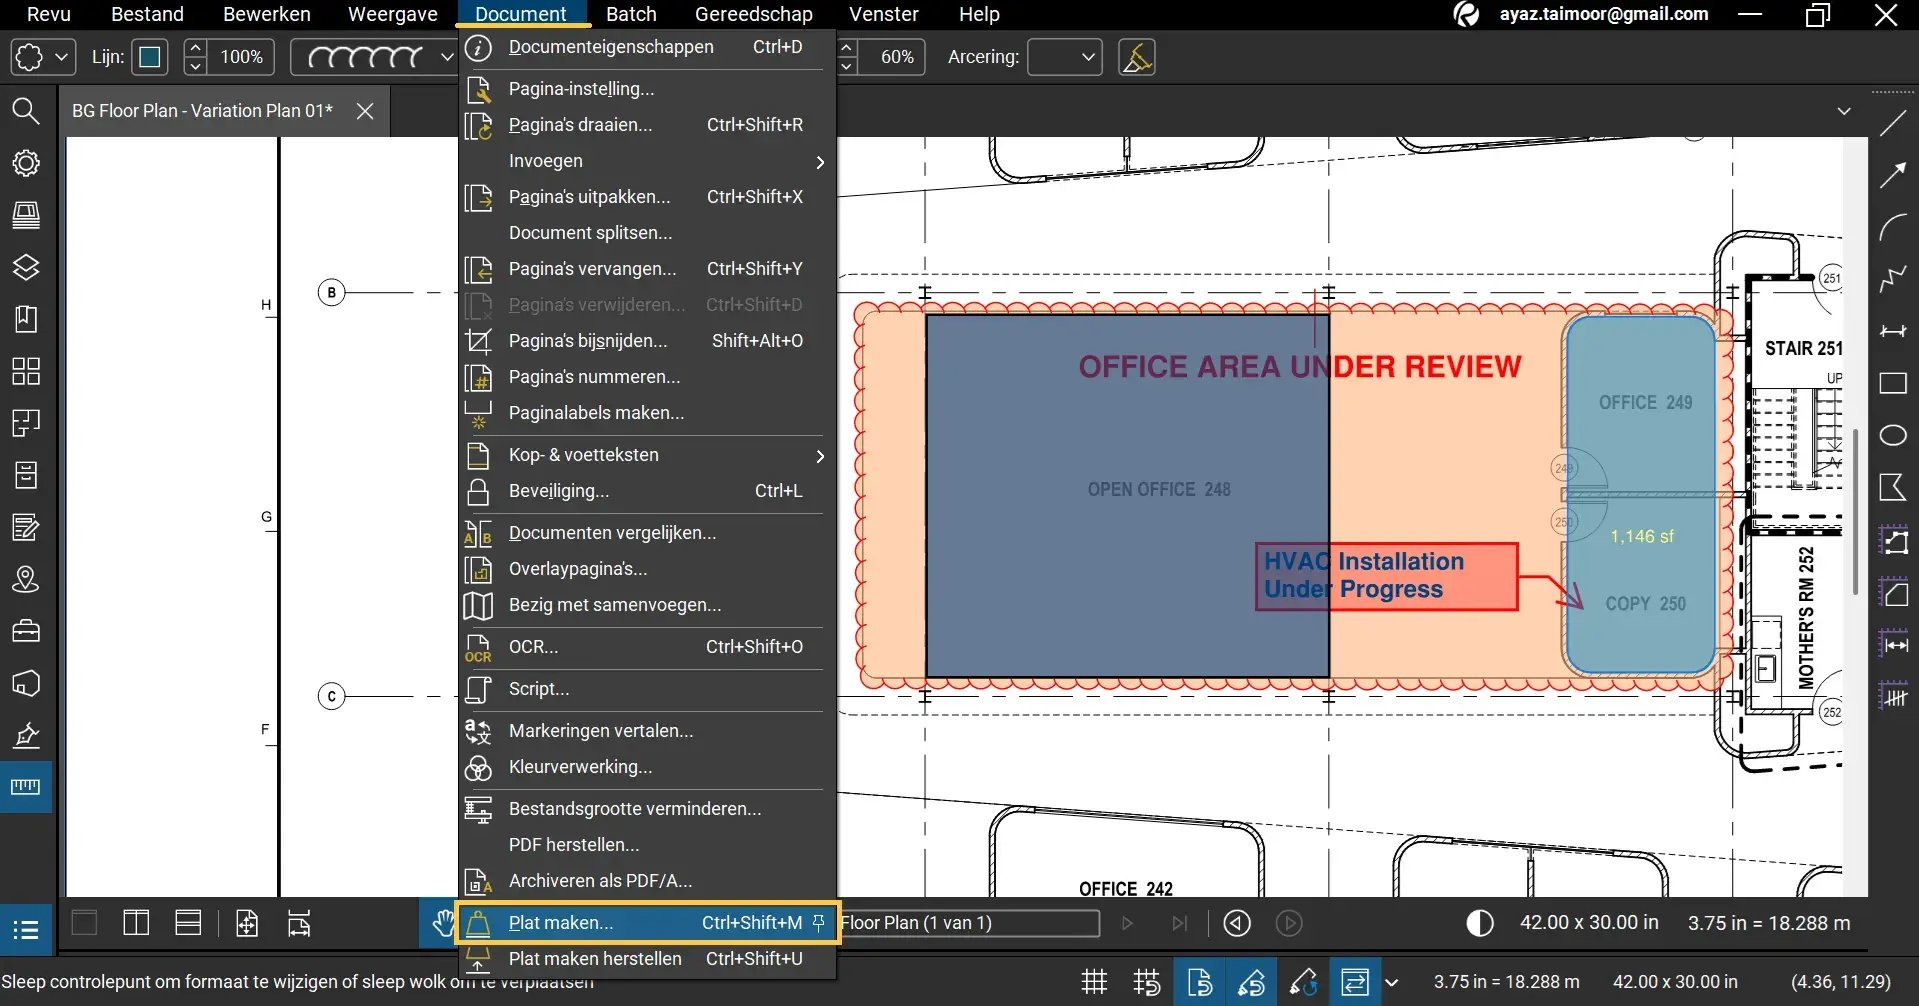The height and width of the screenshot is (1006, 1919).
Task: Select OCR... menu entry
Action: 647,647
